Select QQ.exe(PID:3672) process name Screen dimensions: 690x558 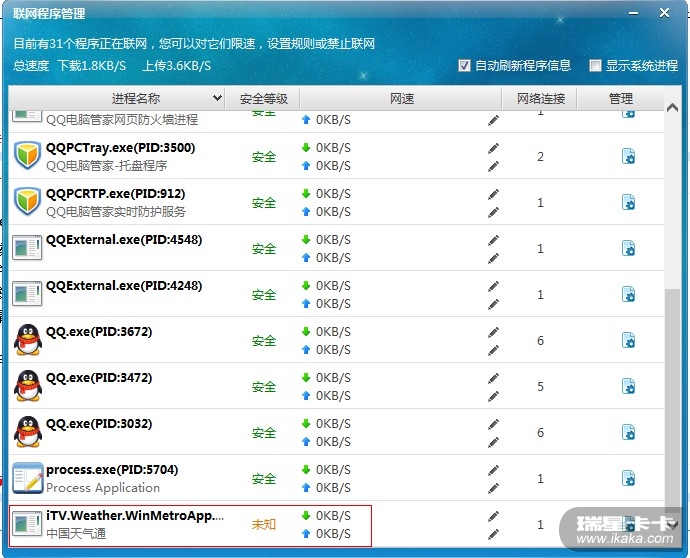99,332
